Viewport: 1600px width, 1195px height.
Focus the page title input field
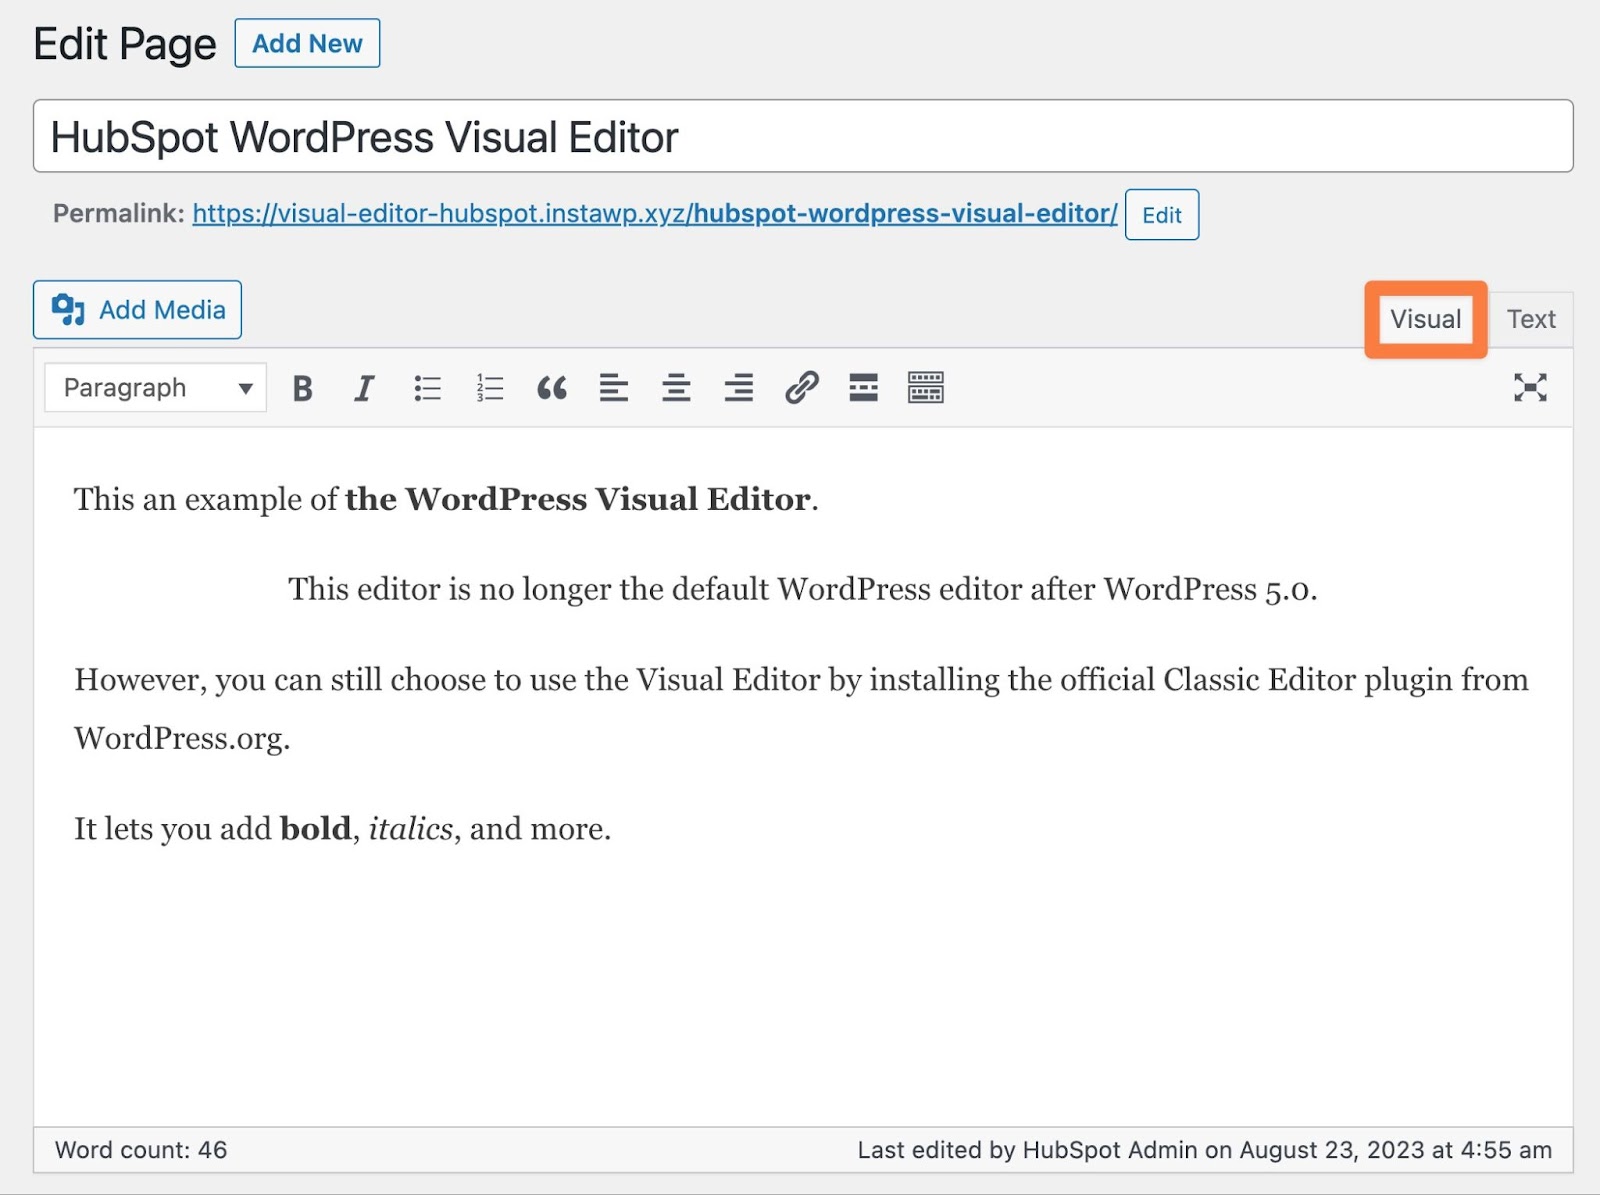pos(803,136)
